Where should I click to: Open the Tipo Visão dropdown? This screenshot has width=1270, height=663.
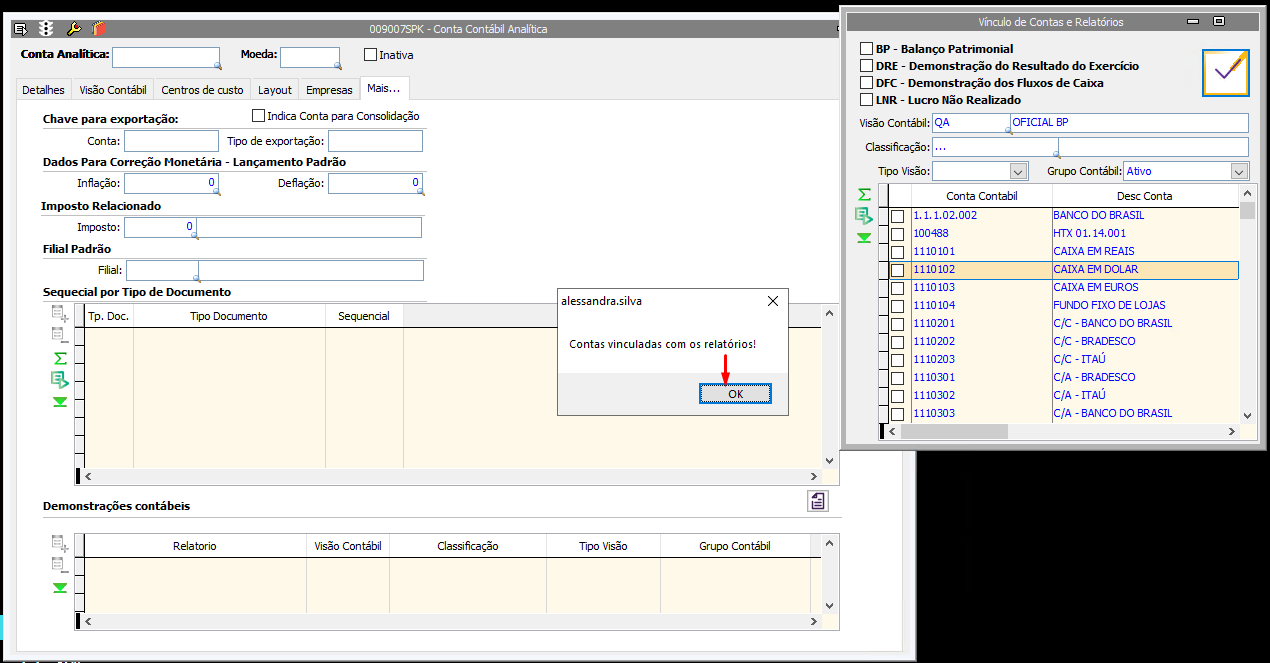pyautogui.click(x=1019, y=172)
